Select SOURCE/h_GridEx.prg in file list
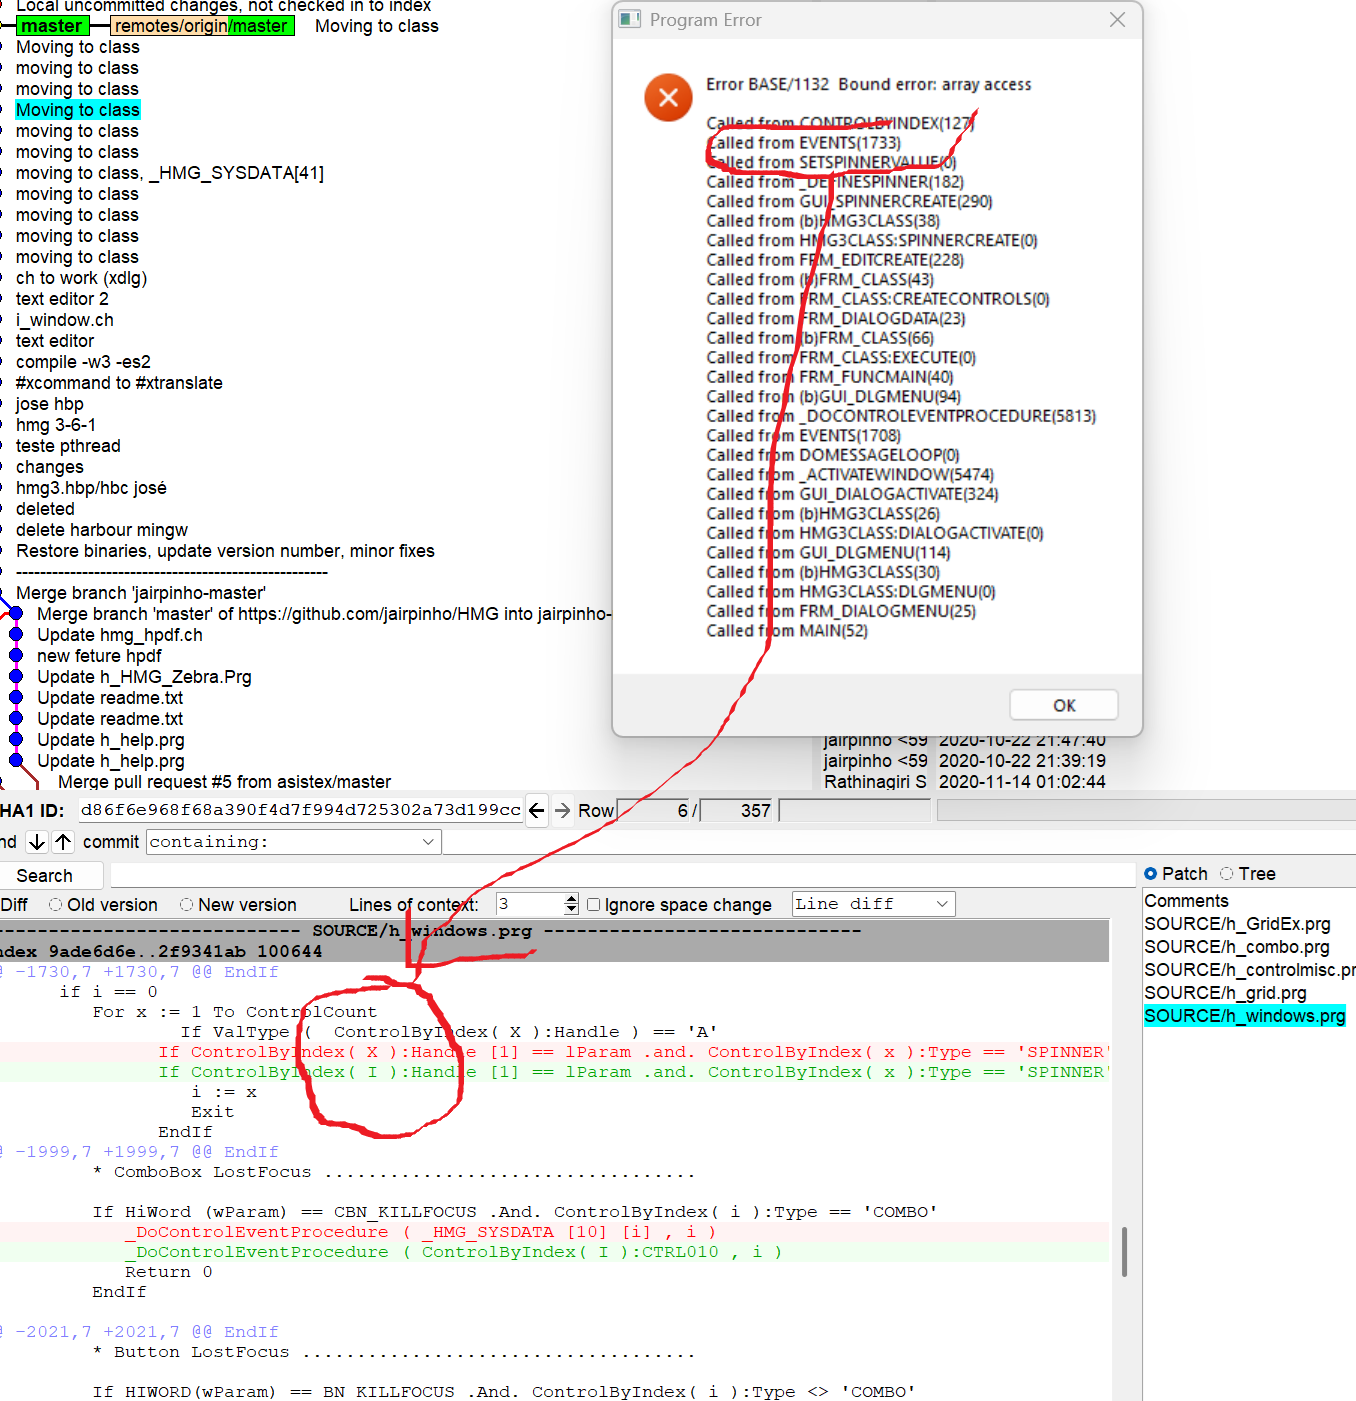 [1237, 924]
